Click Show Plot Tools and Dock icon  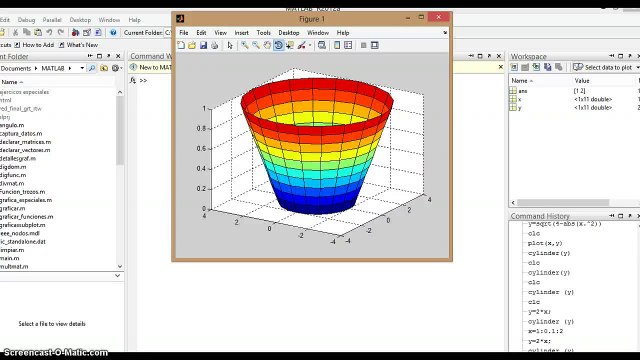(375, 45)
